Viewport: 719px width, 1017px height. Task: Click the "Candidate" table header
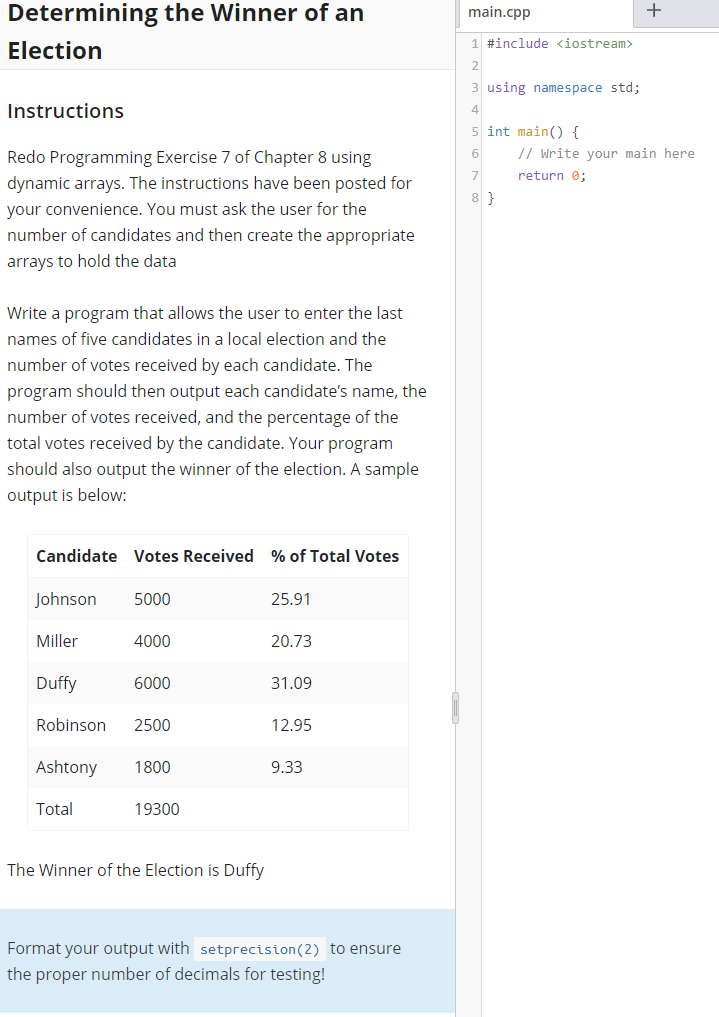pyautogui.click(x=77, y=556)
